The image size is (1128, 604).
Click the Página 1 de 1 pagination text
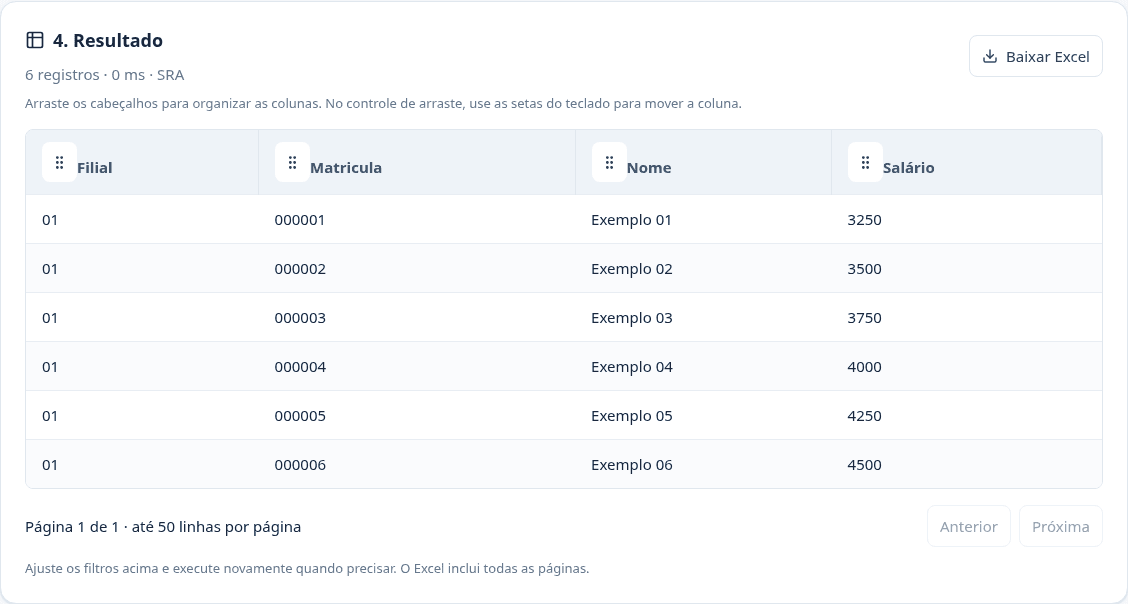[163, 527]
